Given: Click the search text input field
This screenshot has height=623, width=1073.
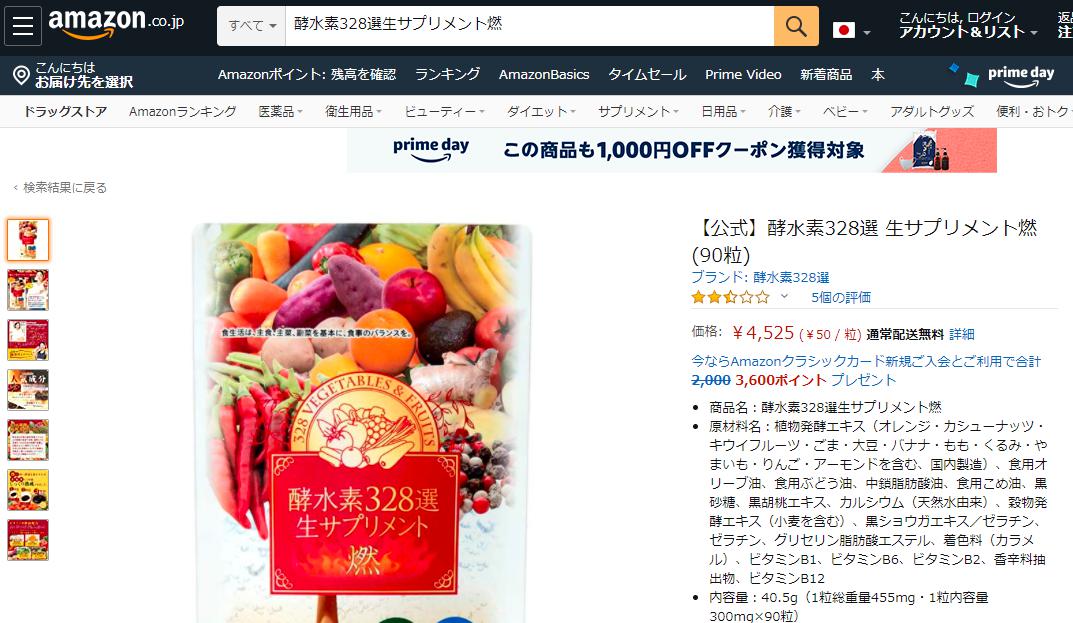Looking at the screenshot, I should pos(529,26).
